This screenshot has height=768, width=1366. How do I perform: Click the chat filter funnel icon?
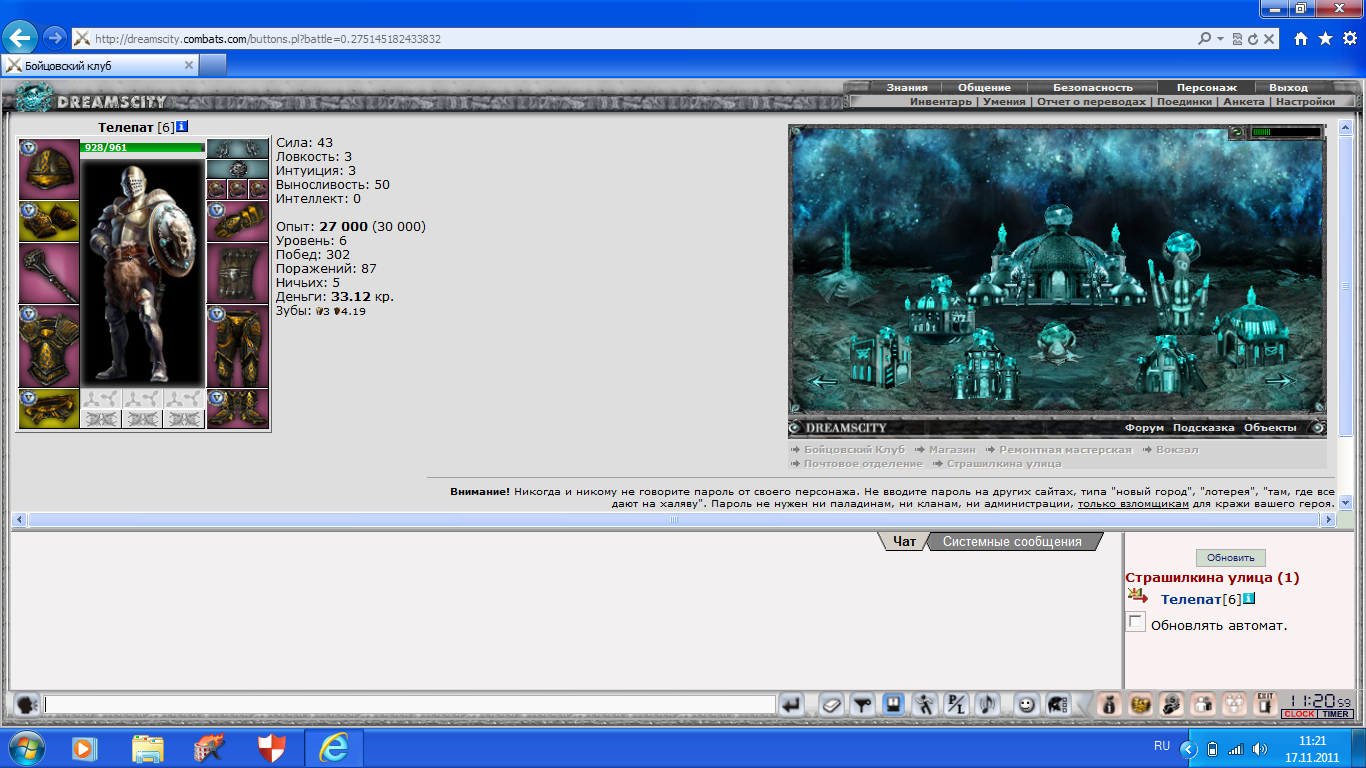862,705
